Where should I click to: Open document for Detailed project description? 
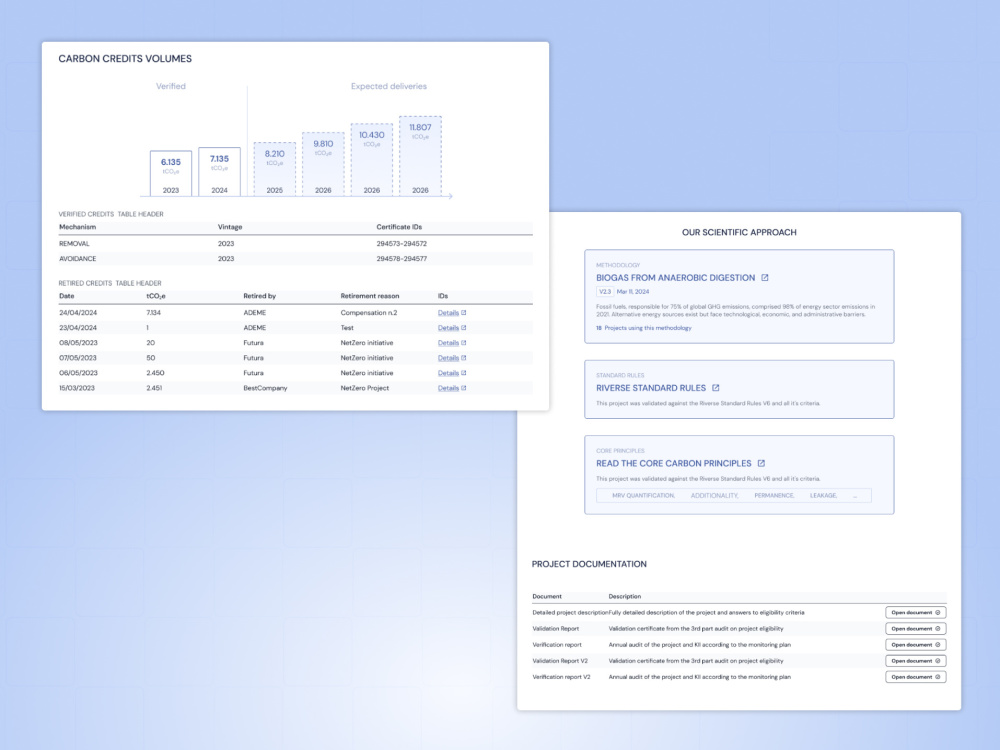point(915,612)
